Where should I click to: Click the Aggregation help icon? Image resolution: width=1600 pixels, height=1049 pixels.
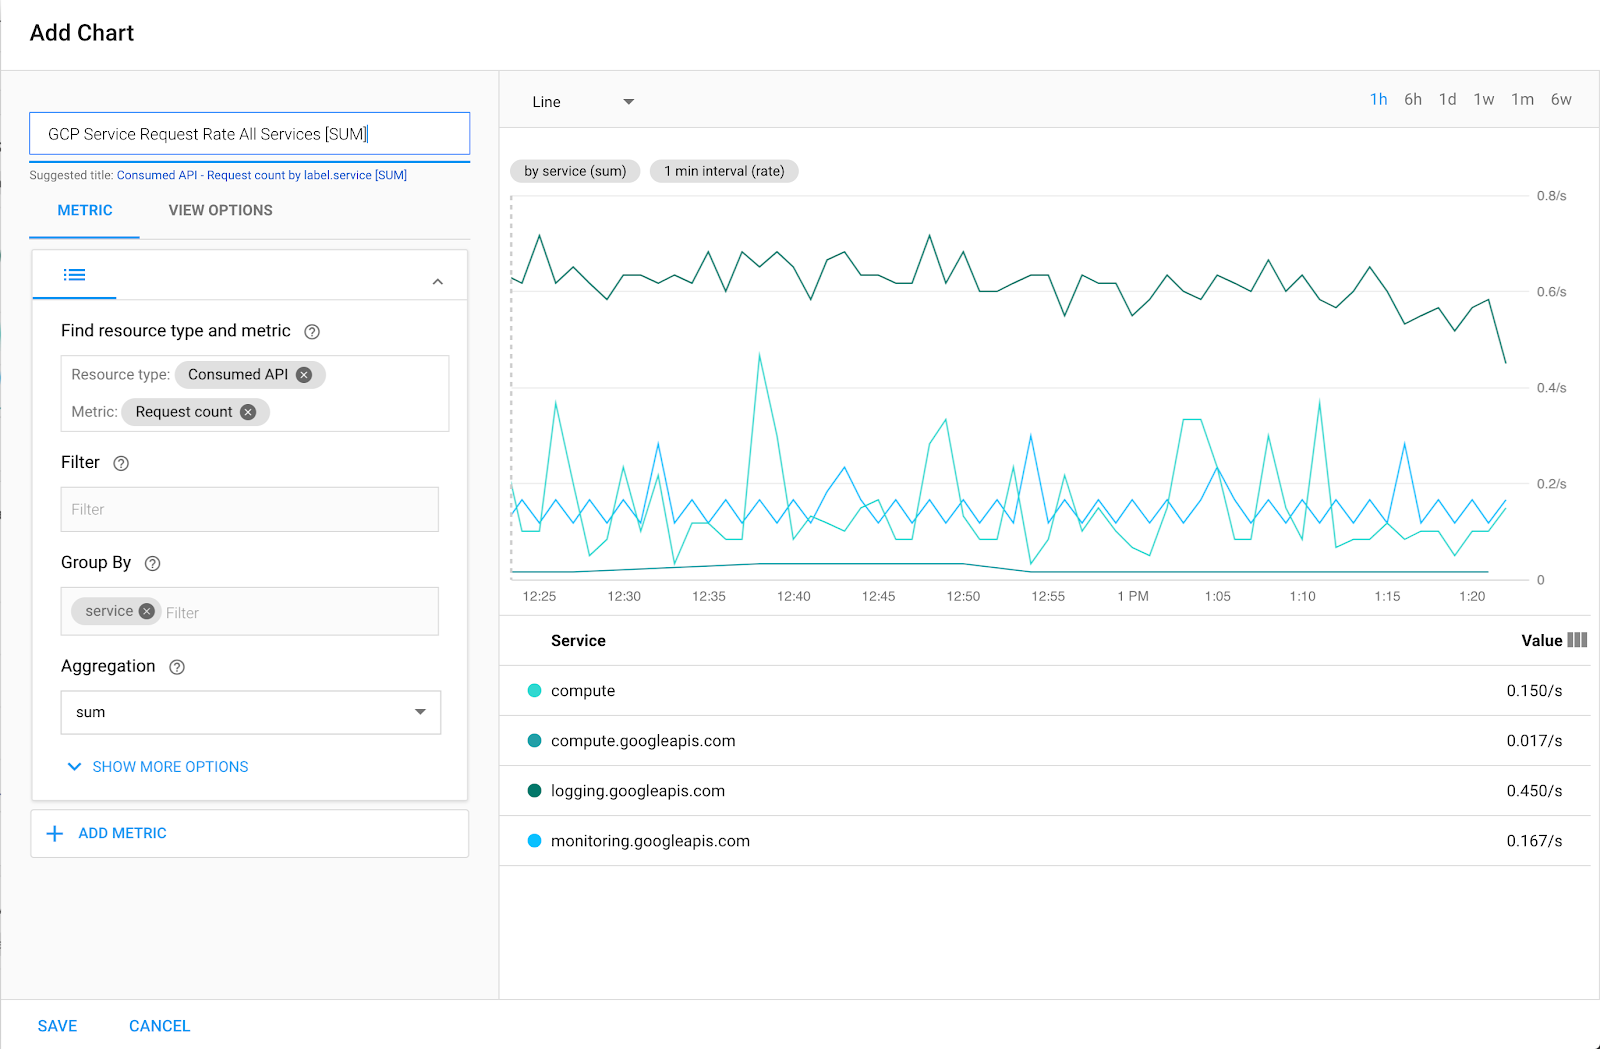(x=177, y=667)
